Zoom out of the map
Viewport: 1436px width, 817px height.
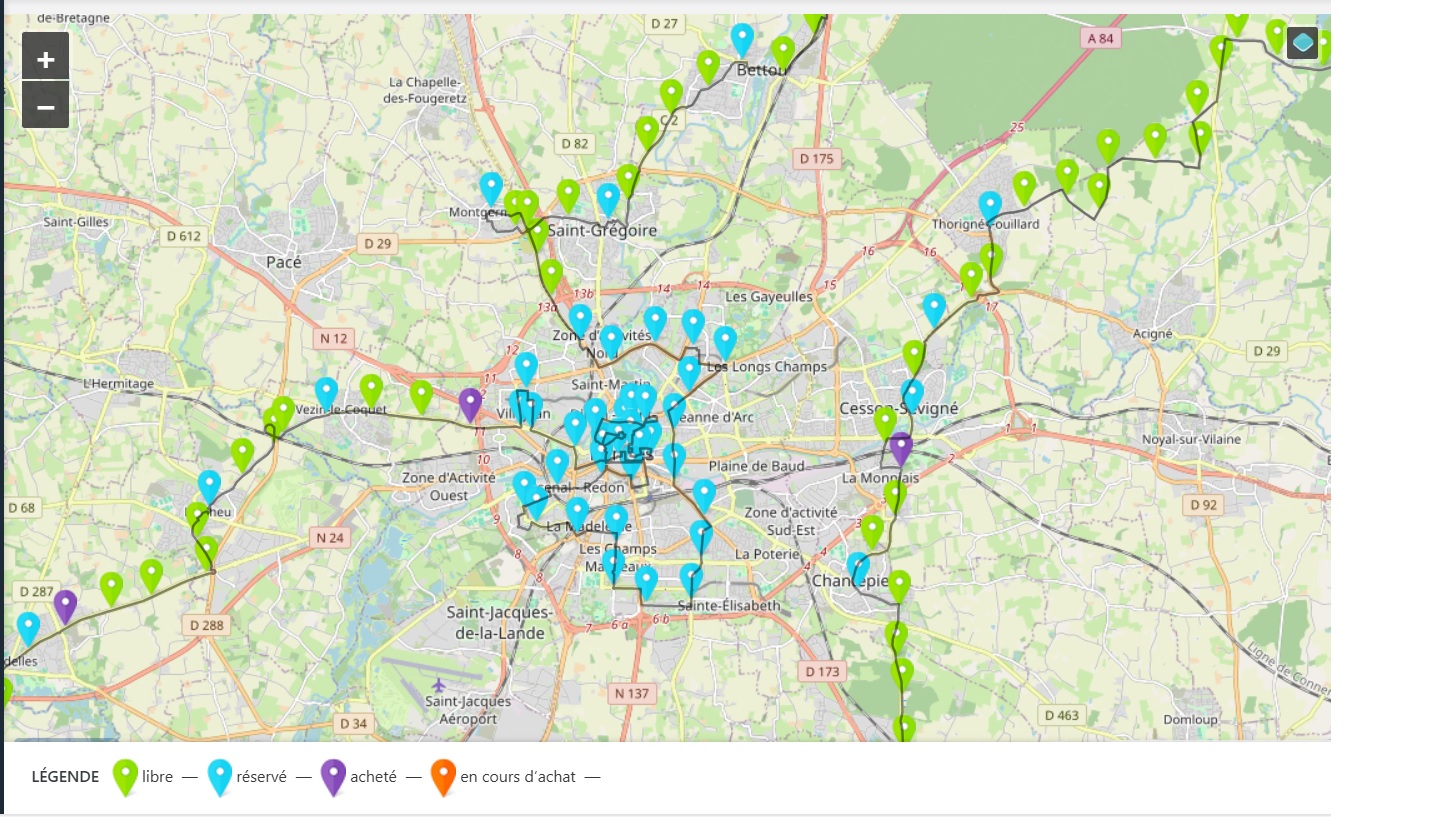pyautogui.click(x=45, y=106)
